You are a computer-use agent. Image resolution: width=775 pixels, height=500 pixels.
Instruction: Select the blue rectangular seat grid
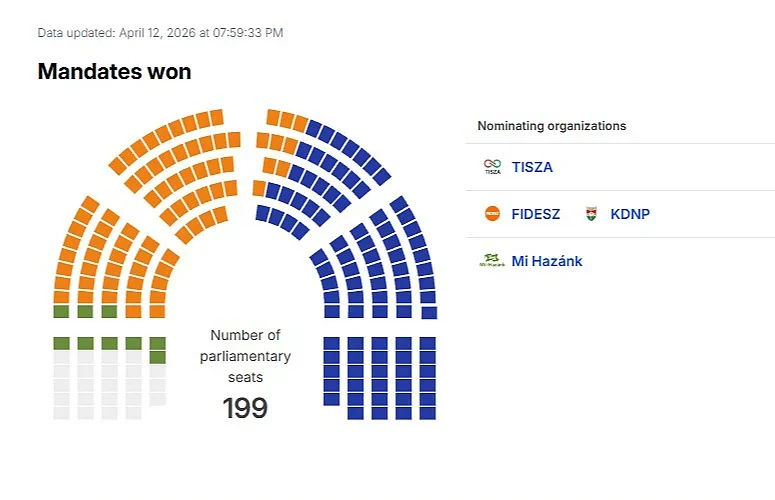pos(380,375)
